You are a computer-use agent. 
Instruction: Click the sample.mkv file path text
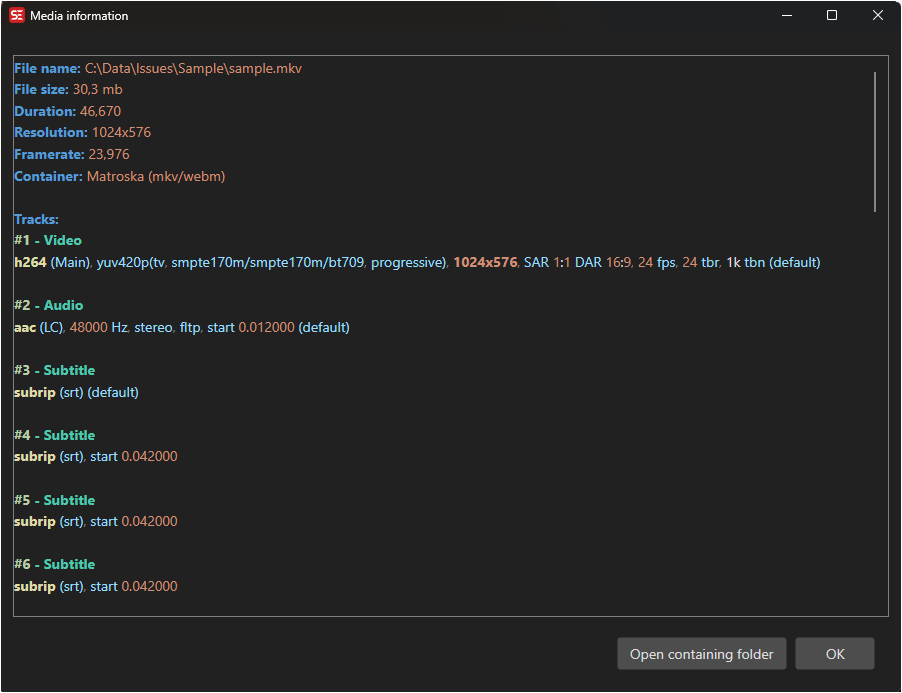pyautogui.click(x=193, y=69)
